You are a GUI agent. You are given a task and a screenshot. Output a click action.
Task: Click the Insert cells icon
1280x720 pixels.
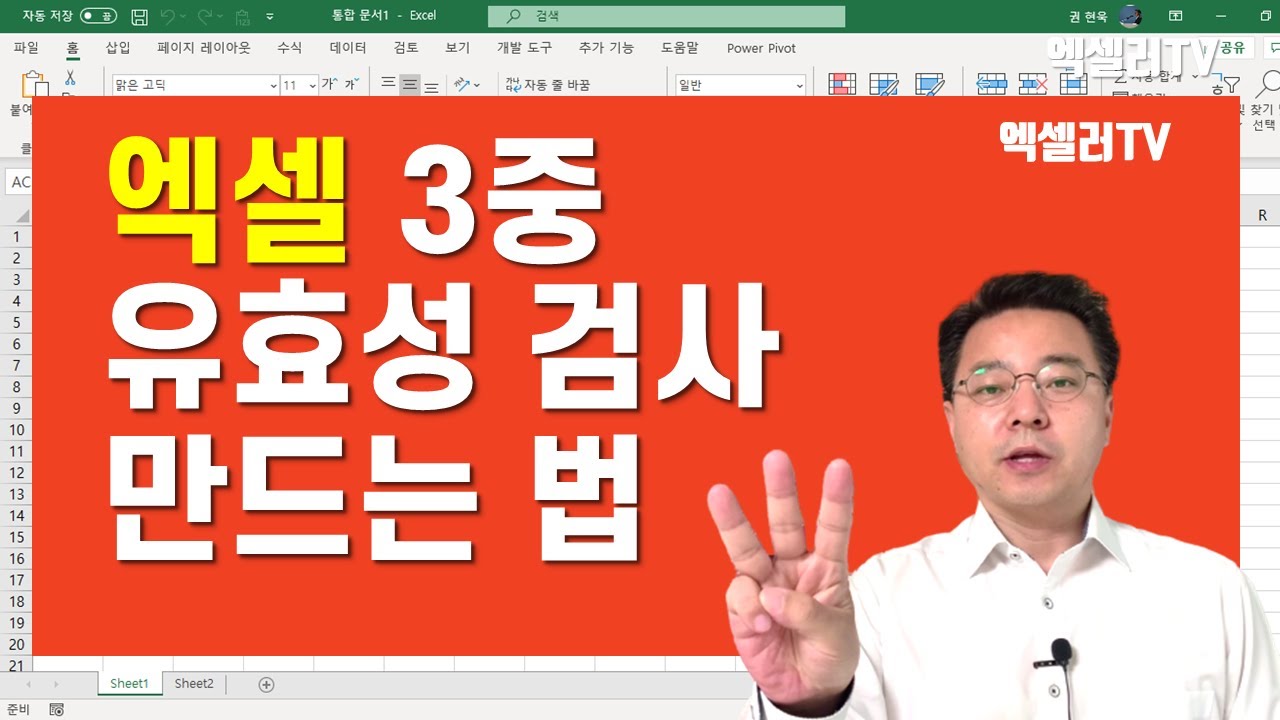991,84
